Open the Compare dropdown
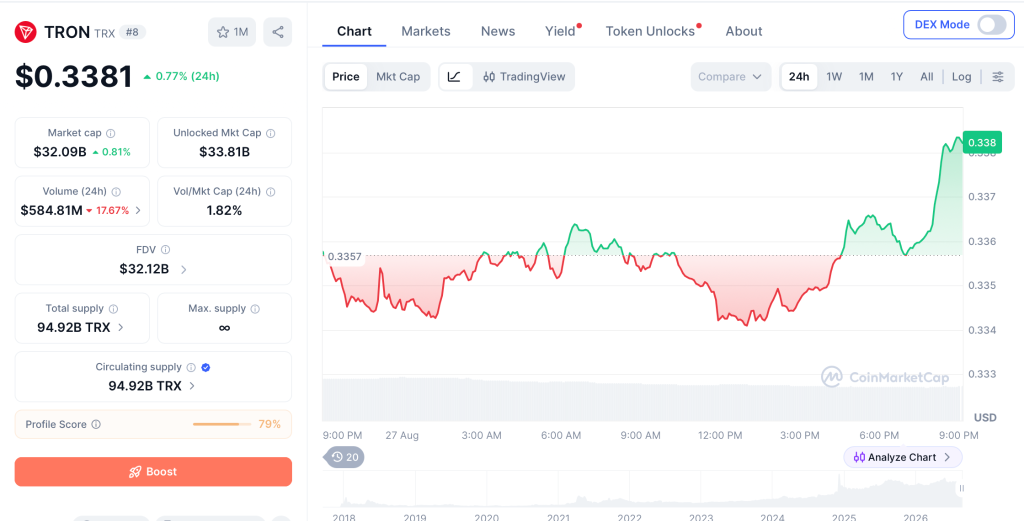Screen dimensions: 1024x521 (x=730, y=76)
